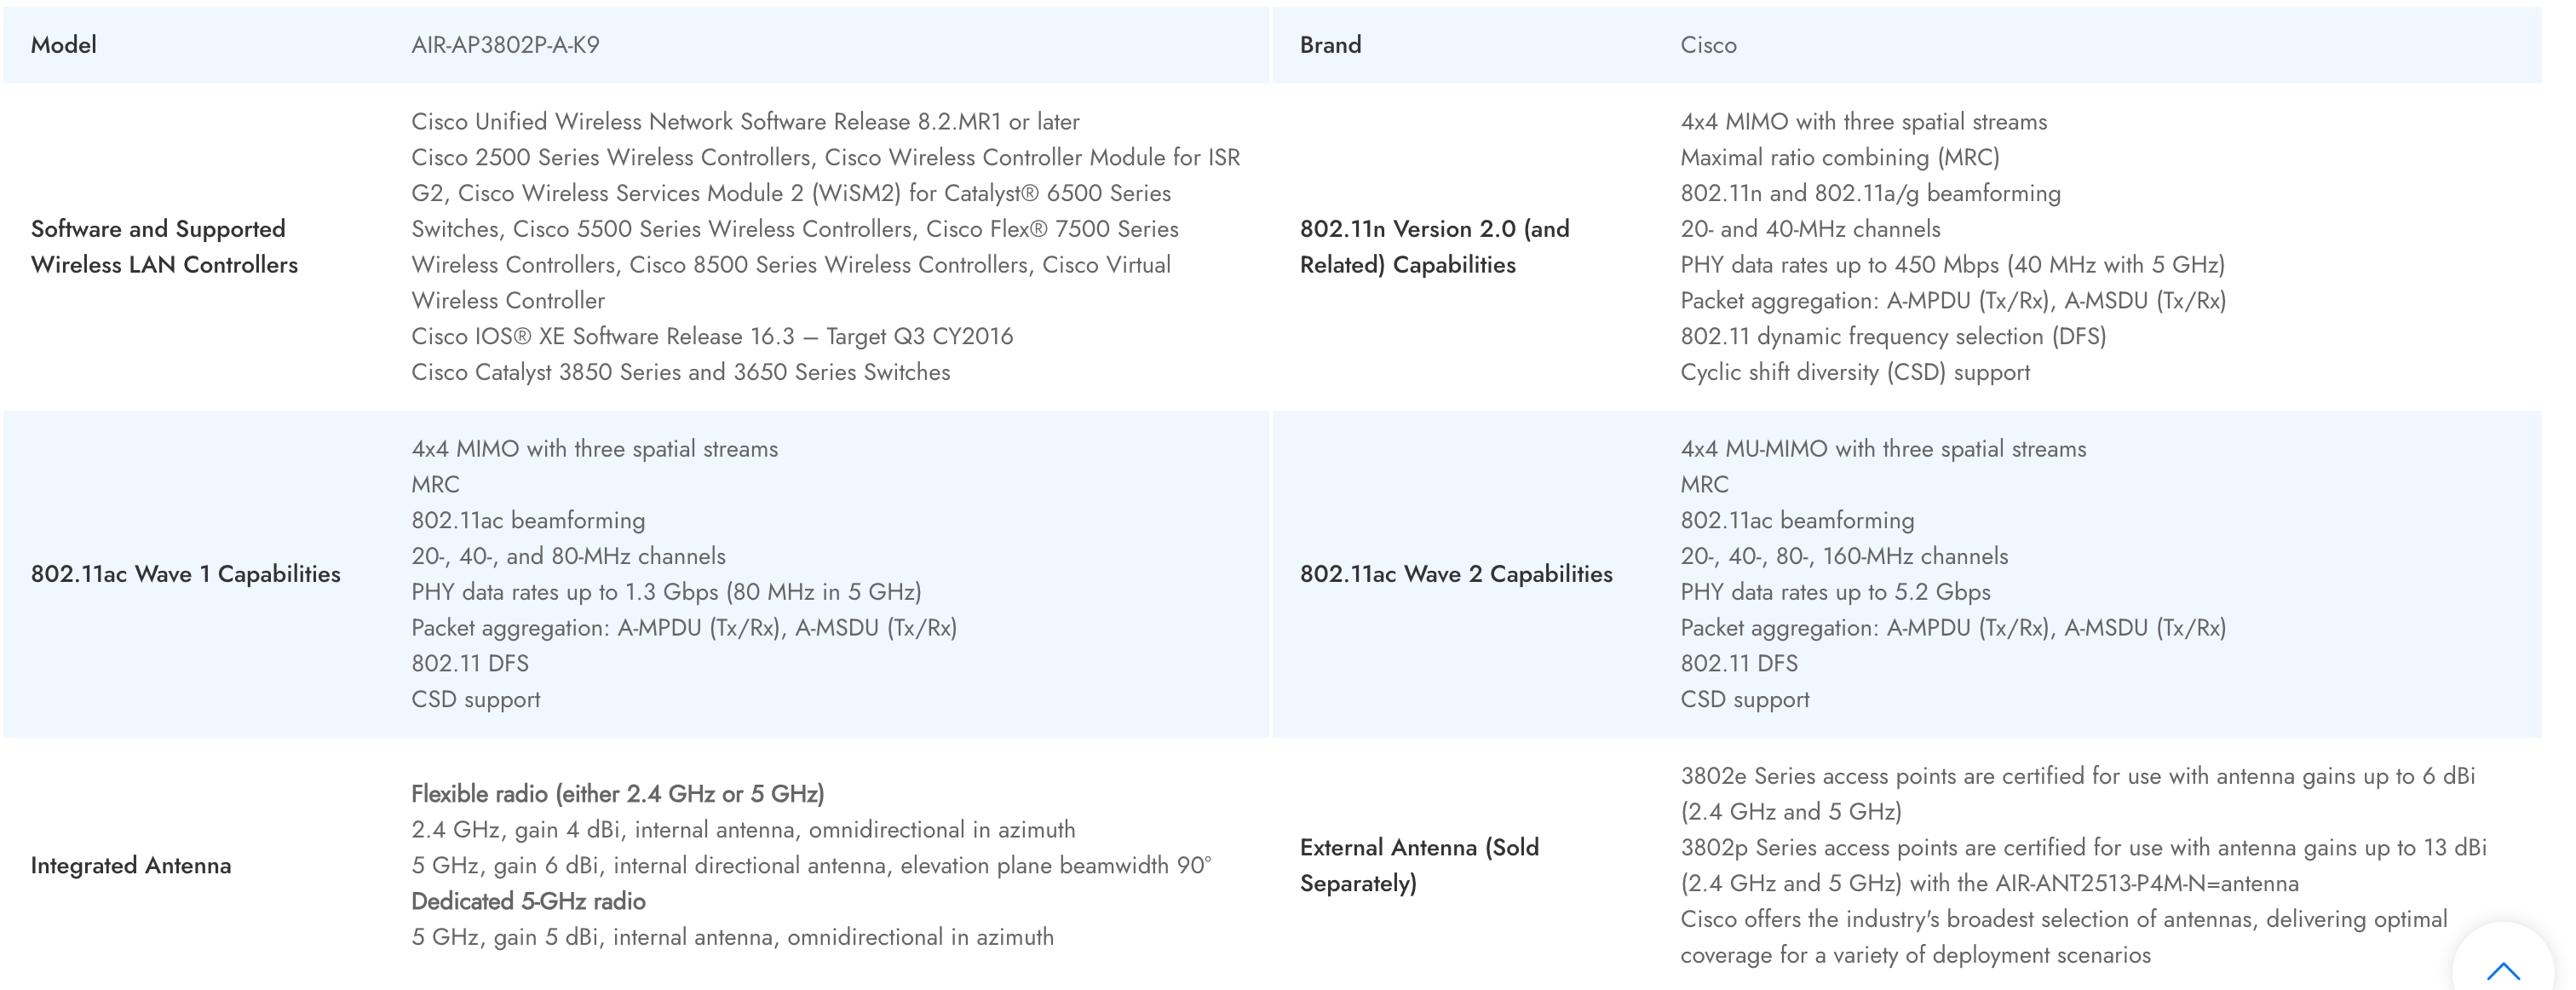Screen dimensions: 2576x990
Task: Click the Cyclic shift diversity (CSD) support line
Action: (x=1855, y=373)
